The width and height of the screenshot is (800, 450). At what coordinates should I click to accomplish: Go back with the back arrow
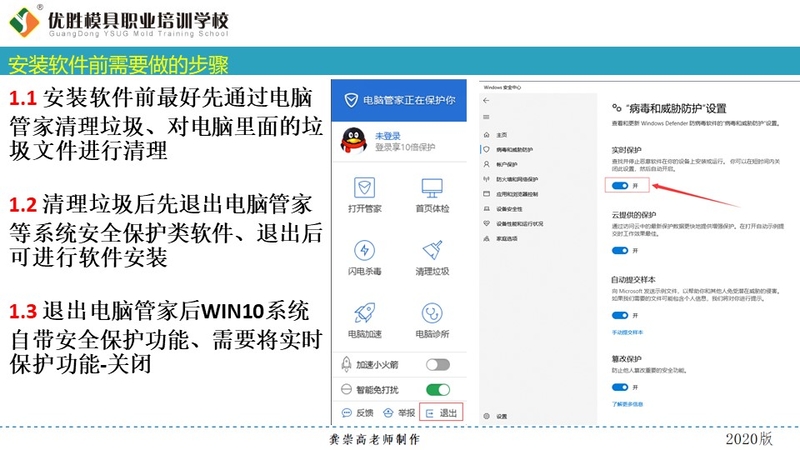487,101
